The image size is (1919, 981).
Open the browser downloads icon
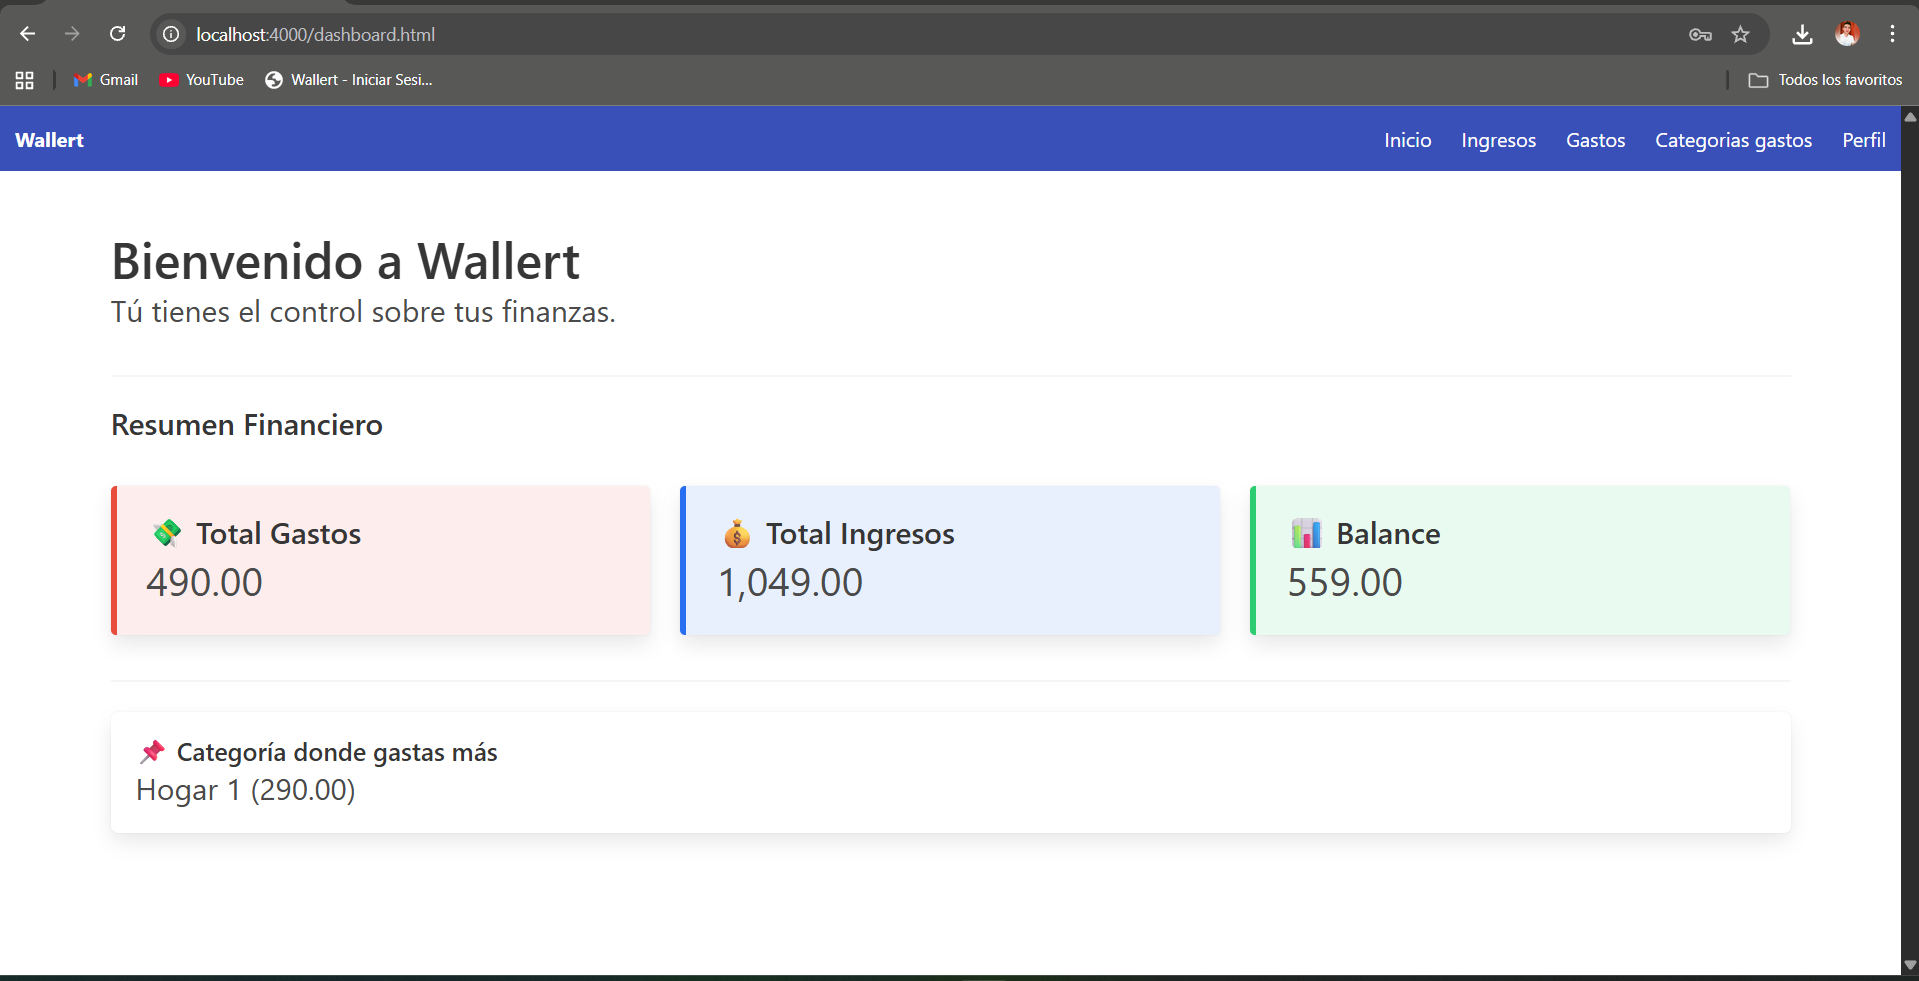pyautogui.click(x=1802, y=35)
